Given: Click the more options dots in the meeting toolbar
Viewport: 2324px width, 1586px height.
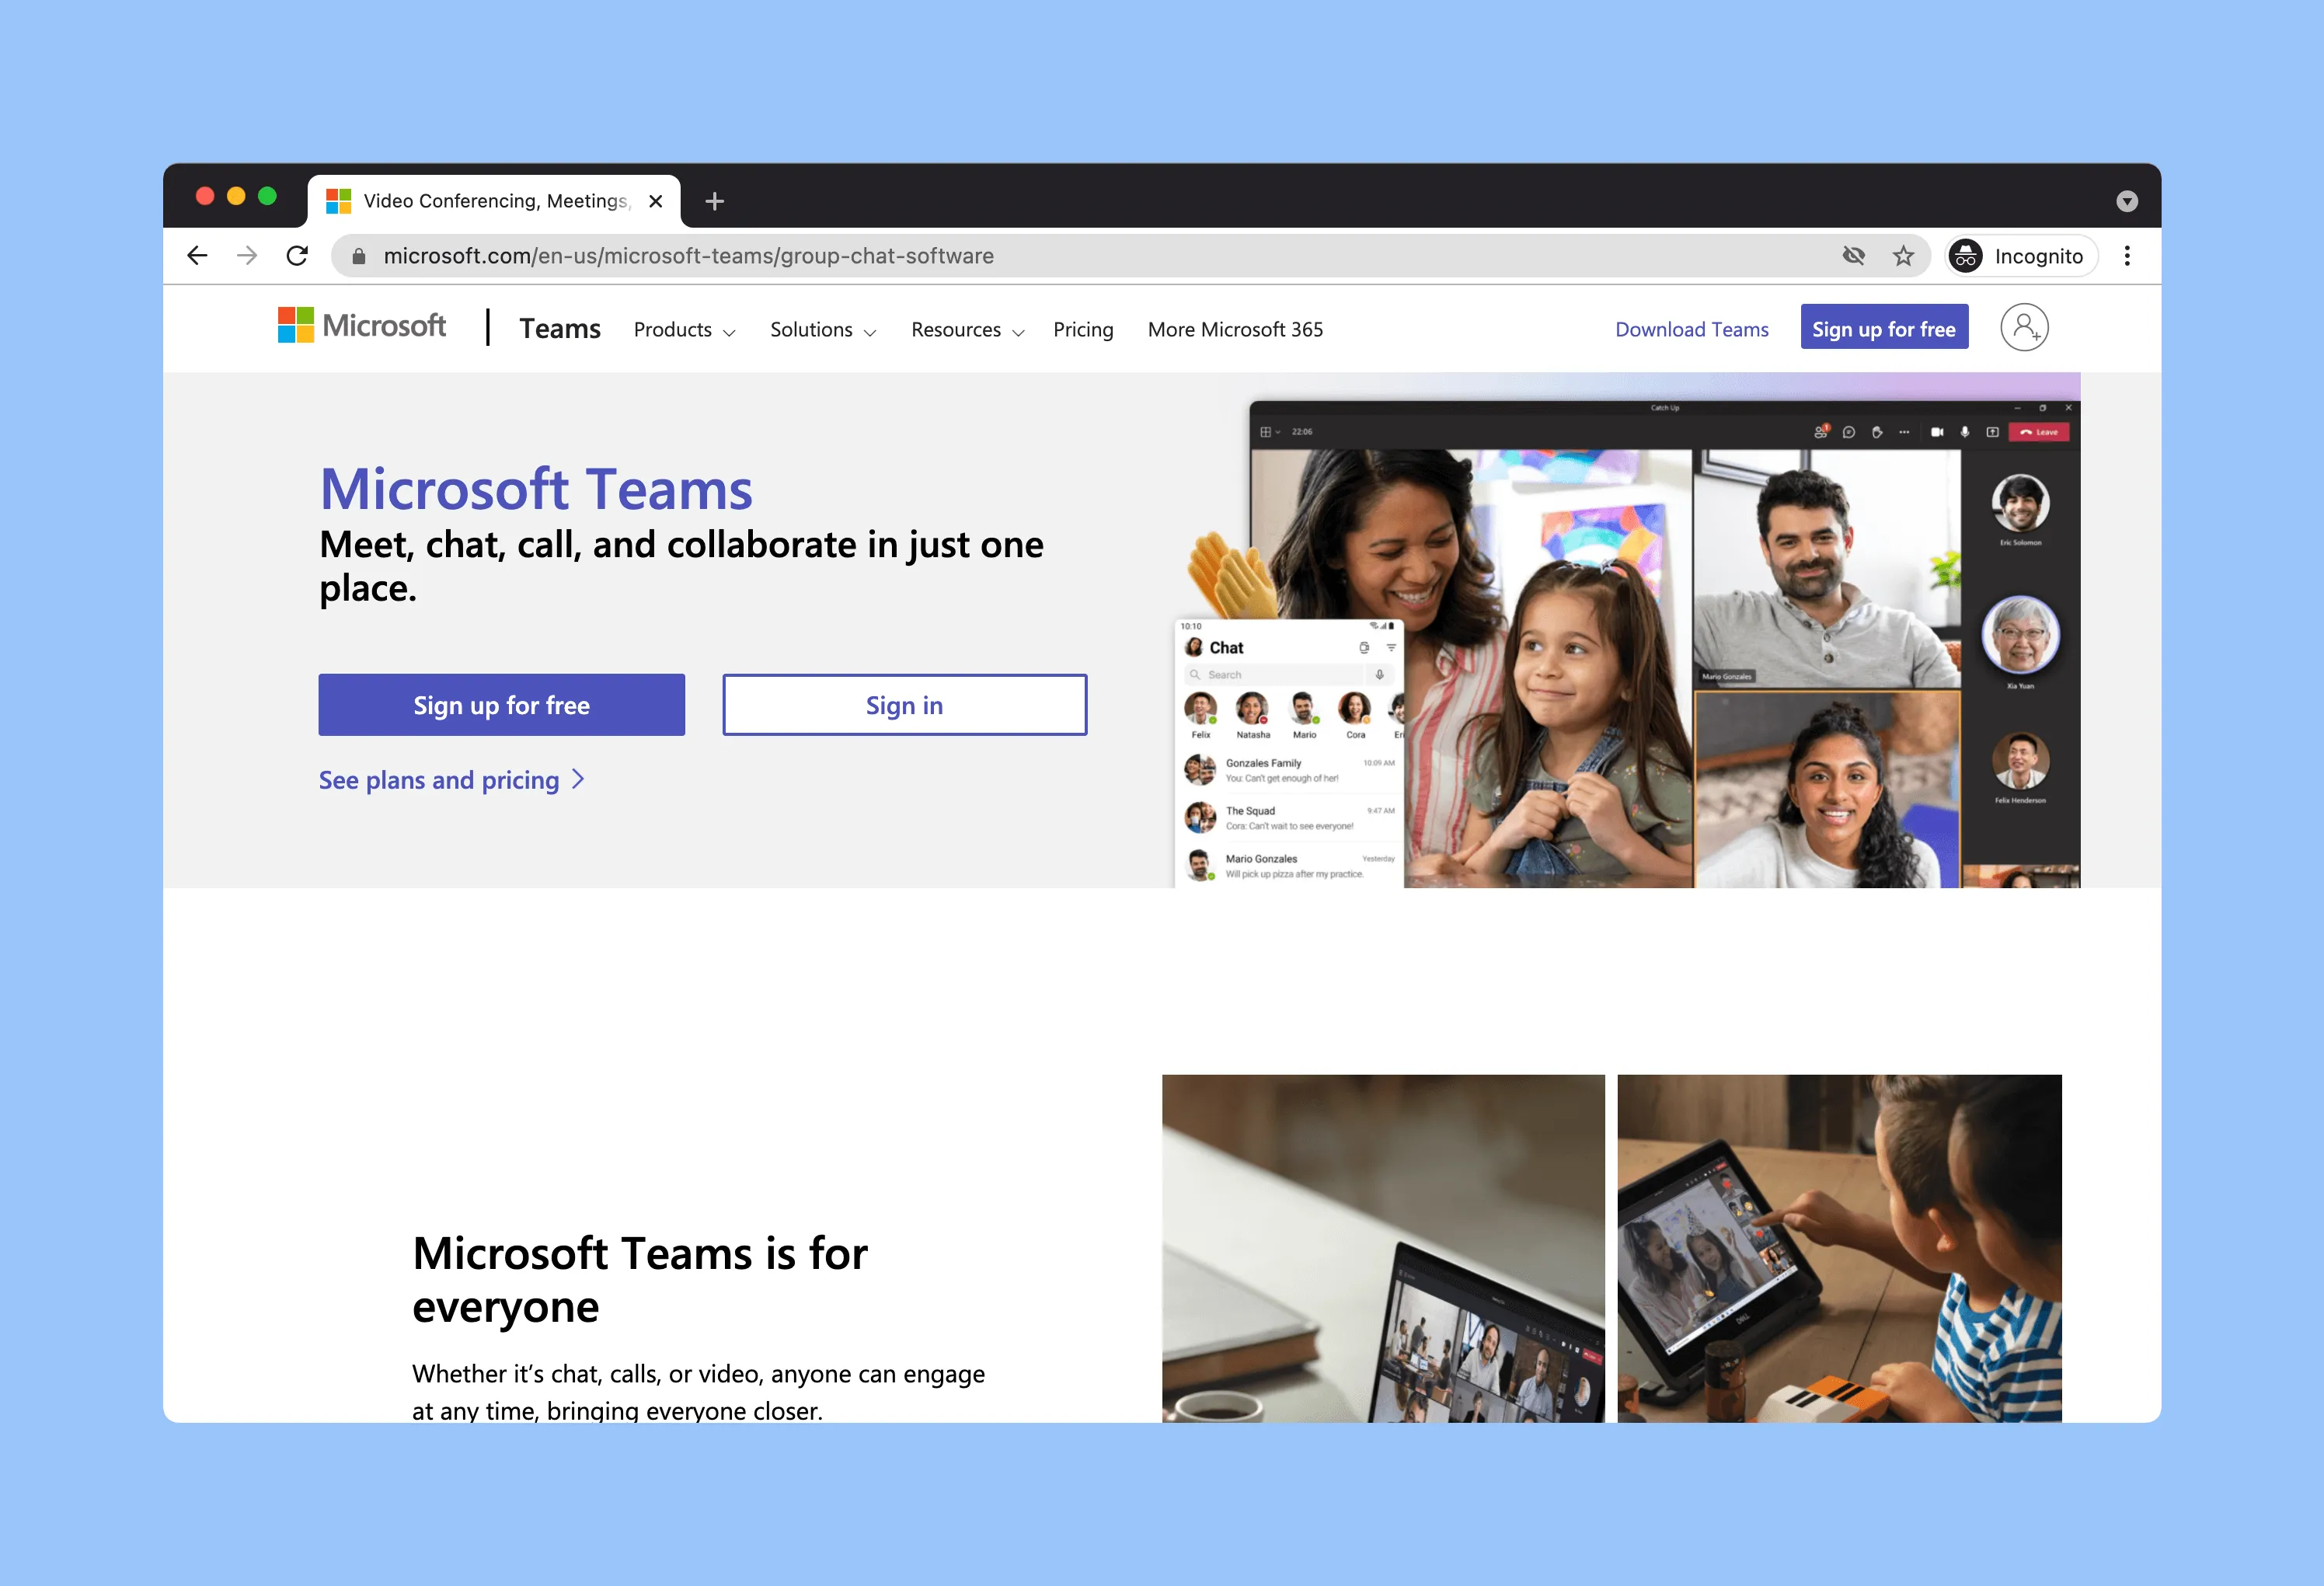Looking at the screenshot, I should [x=1904, y=432].
